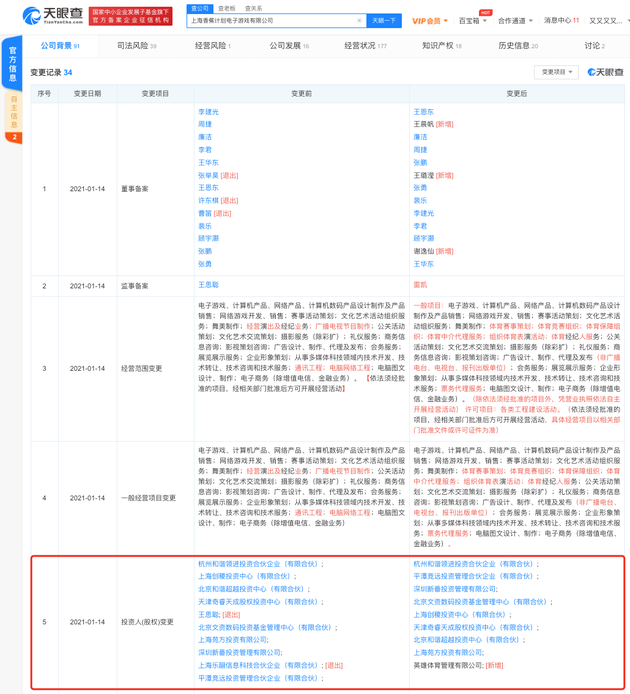Click the 变更日期 column header
The image size is (630, 694).
[x=87, y=93]
